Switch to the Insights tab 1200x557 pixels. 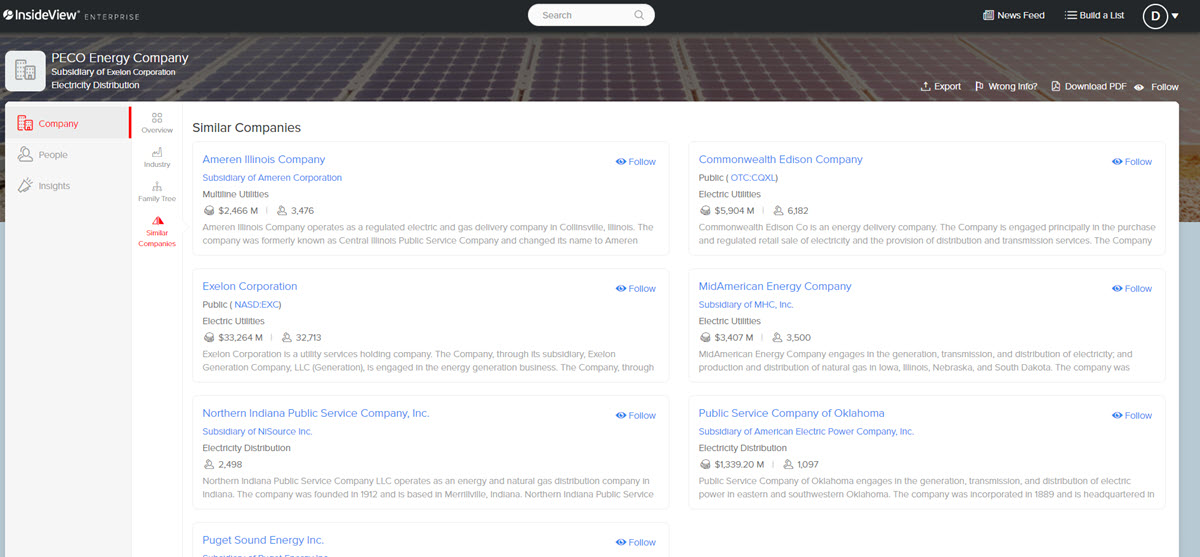point(54,186)
